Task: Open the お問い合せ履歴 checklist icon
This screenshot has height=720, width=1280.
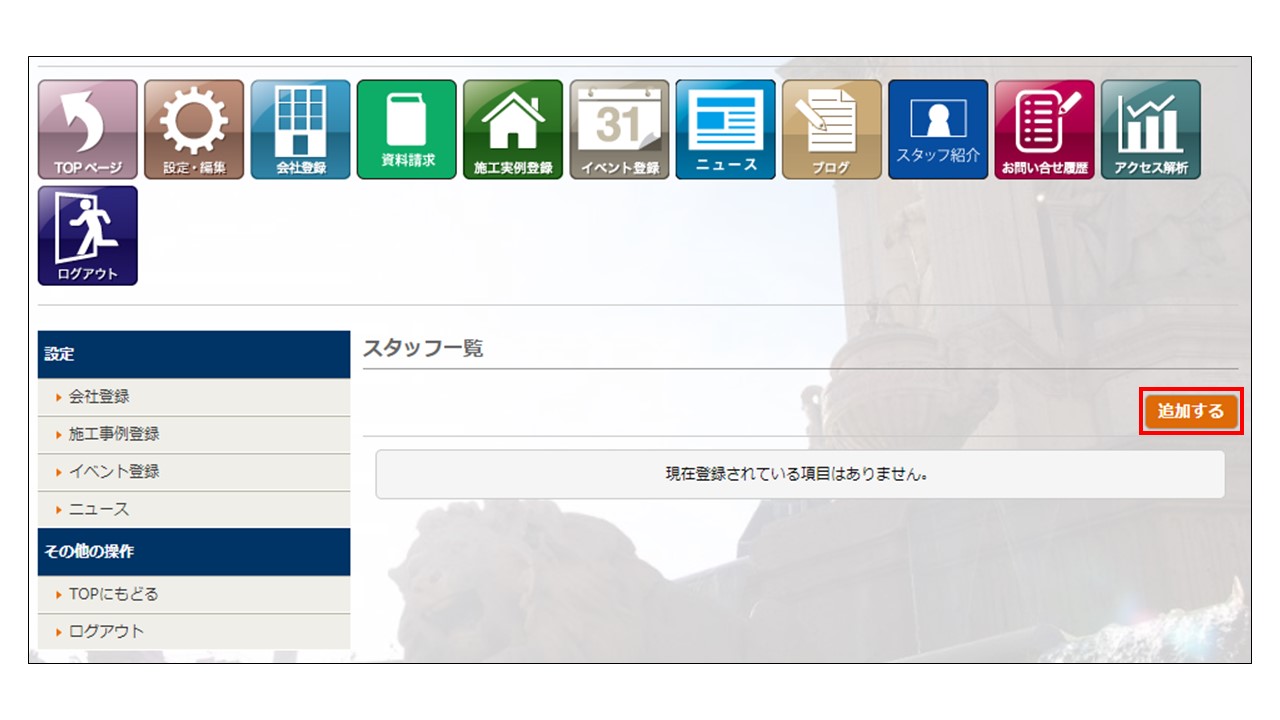Action: [1044, 130]
